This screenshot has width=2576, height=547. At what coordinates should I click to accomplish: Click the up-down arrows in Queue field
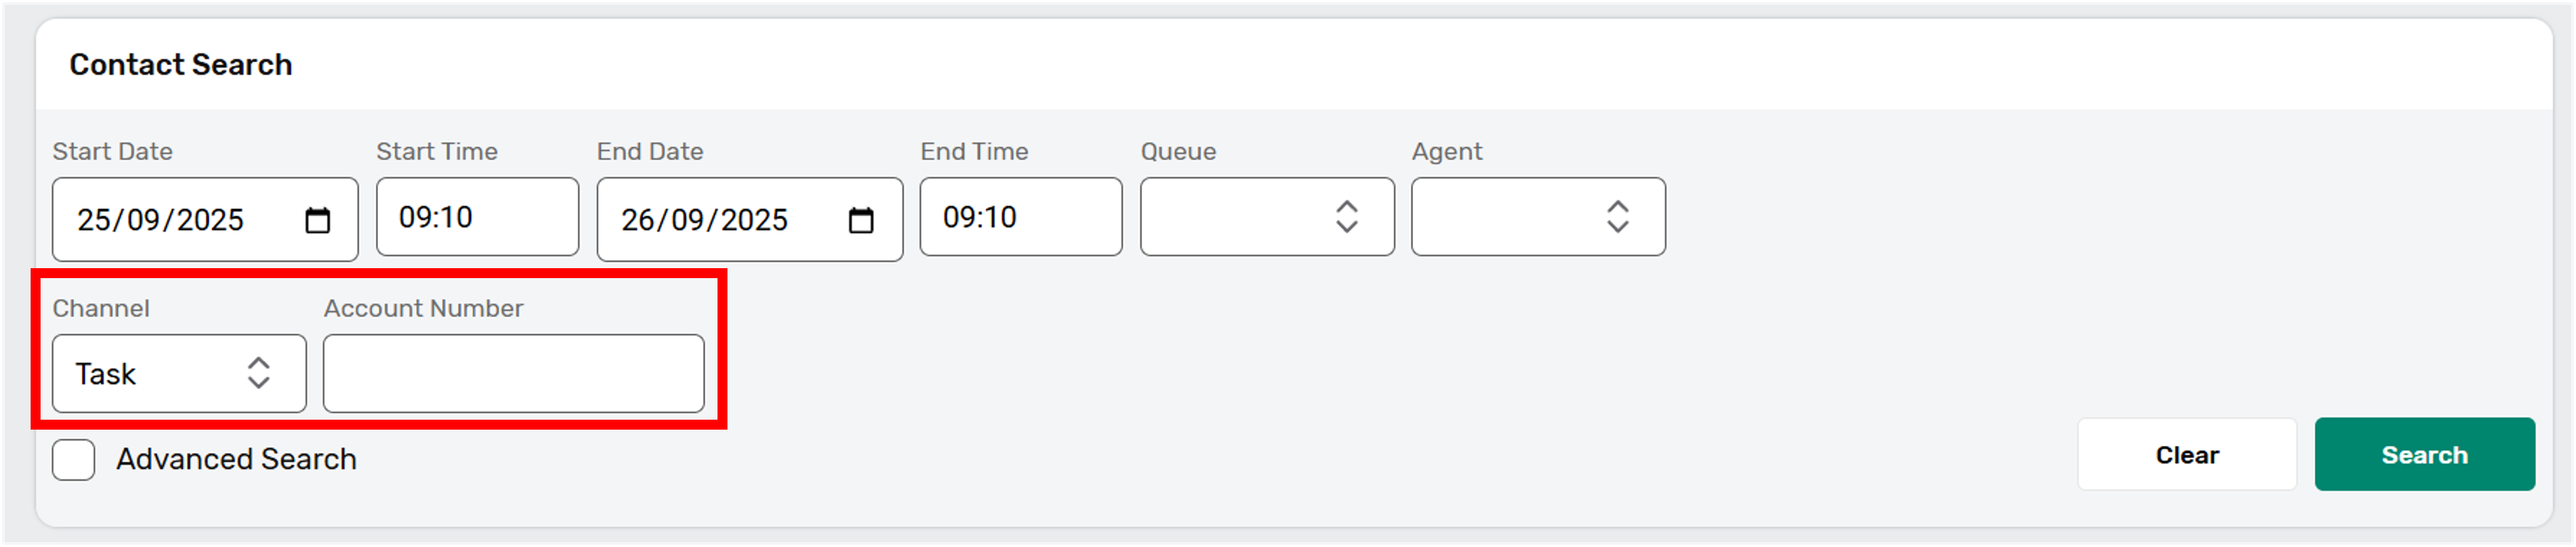(1346, 217)
